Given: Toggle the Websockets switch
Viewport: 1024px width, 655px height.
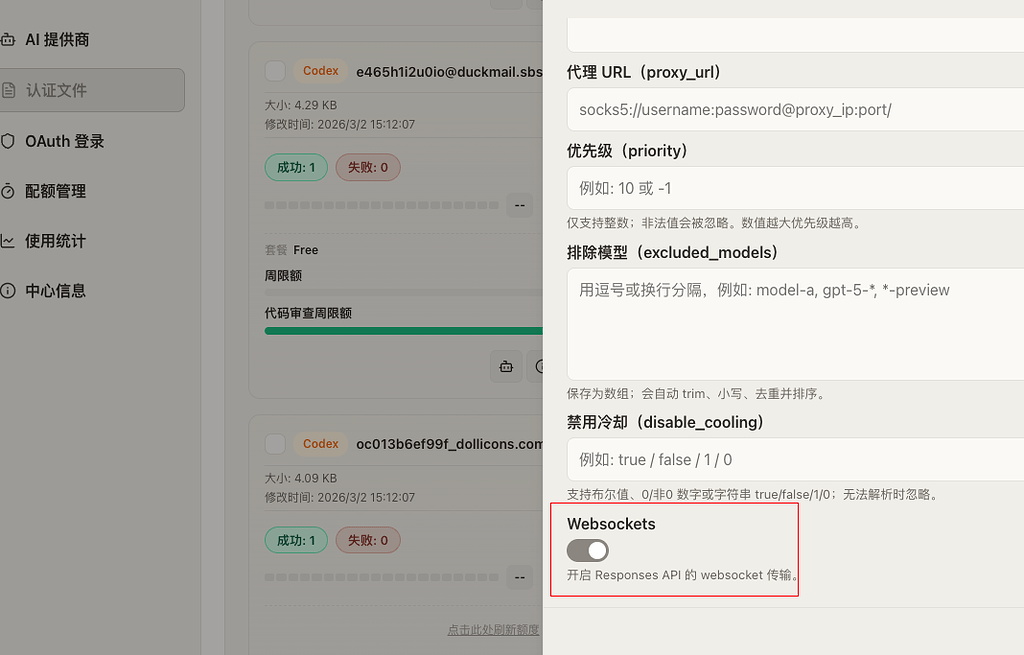Looking at the screenshot, I should [588, 551].
